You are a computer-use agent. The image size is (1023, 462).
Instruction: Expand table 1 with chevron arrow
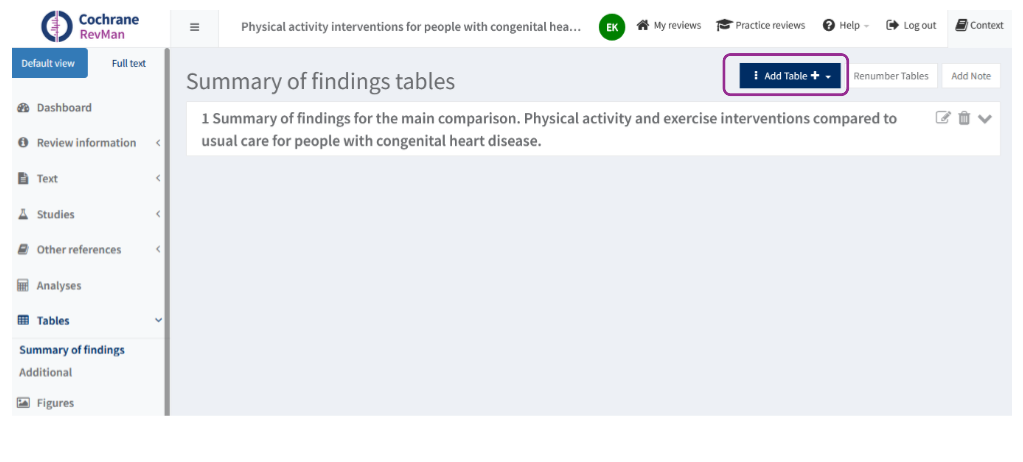point(985,119)
